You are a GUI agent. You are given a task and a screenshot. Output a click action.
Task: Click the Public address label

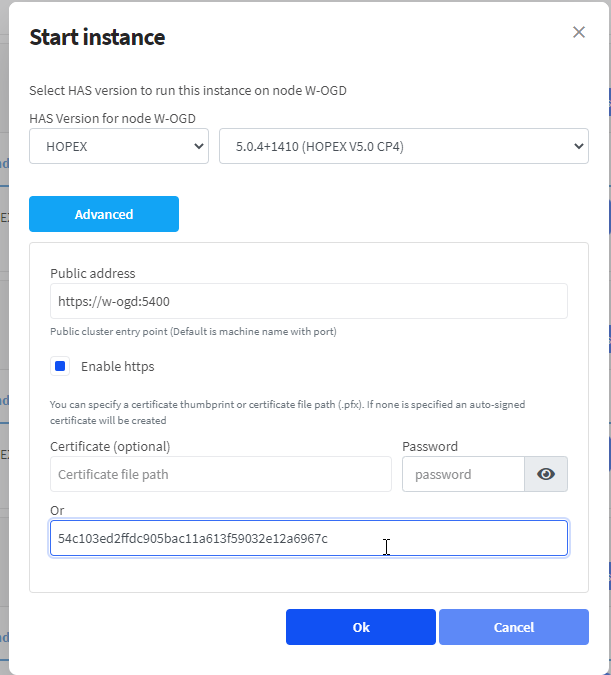pos(93,273)
